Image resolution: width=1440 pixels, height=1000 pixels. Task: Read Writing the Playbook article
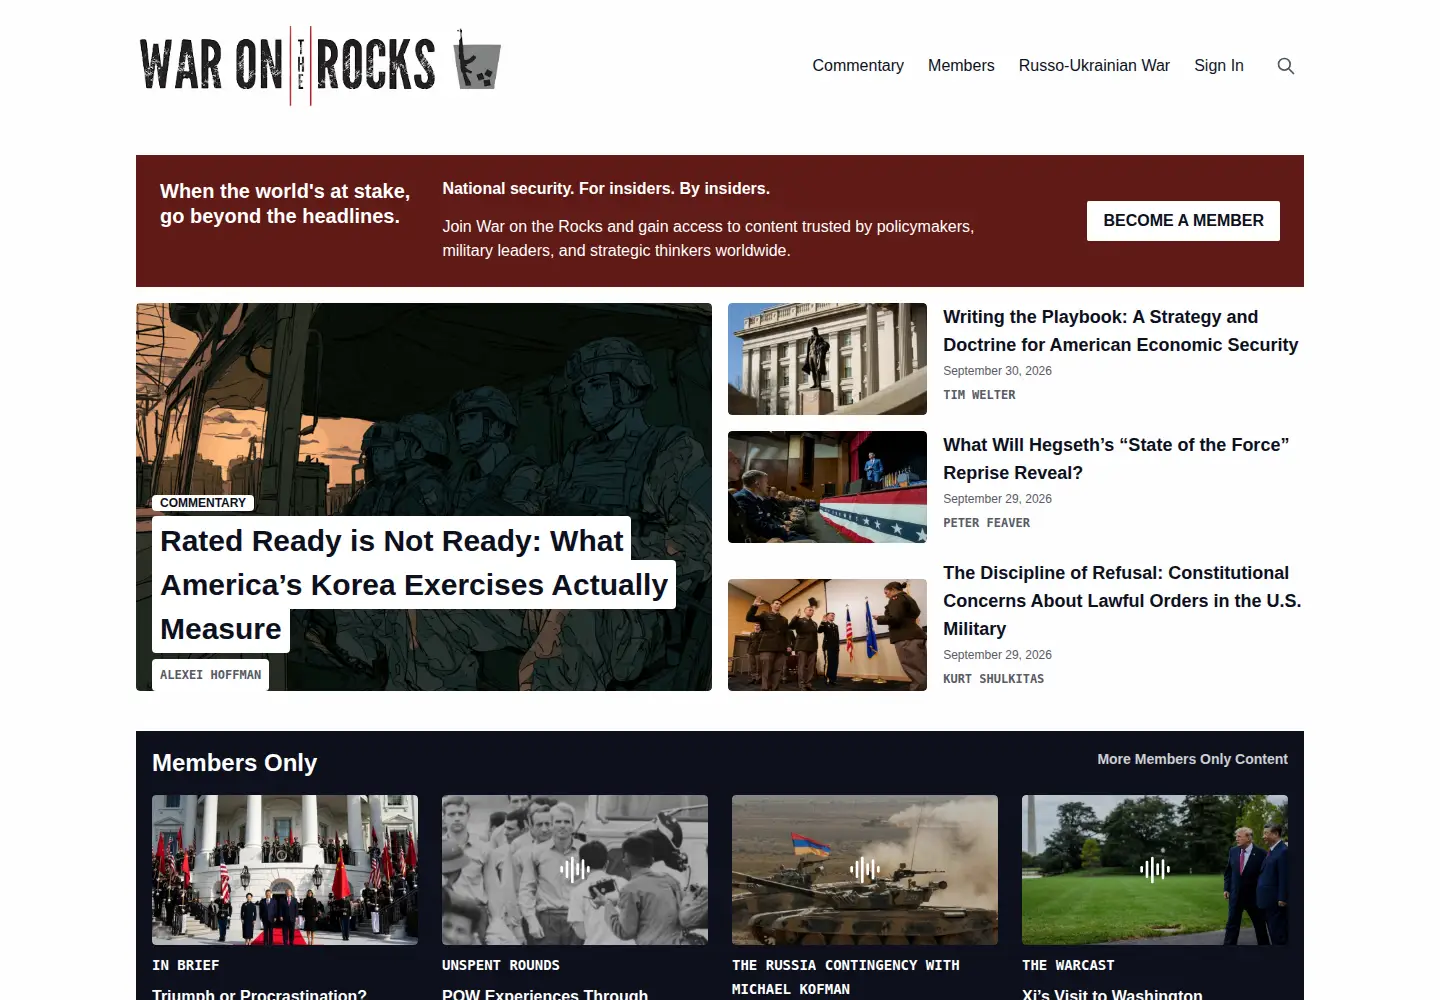point(1120,331)
